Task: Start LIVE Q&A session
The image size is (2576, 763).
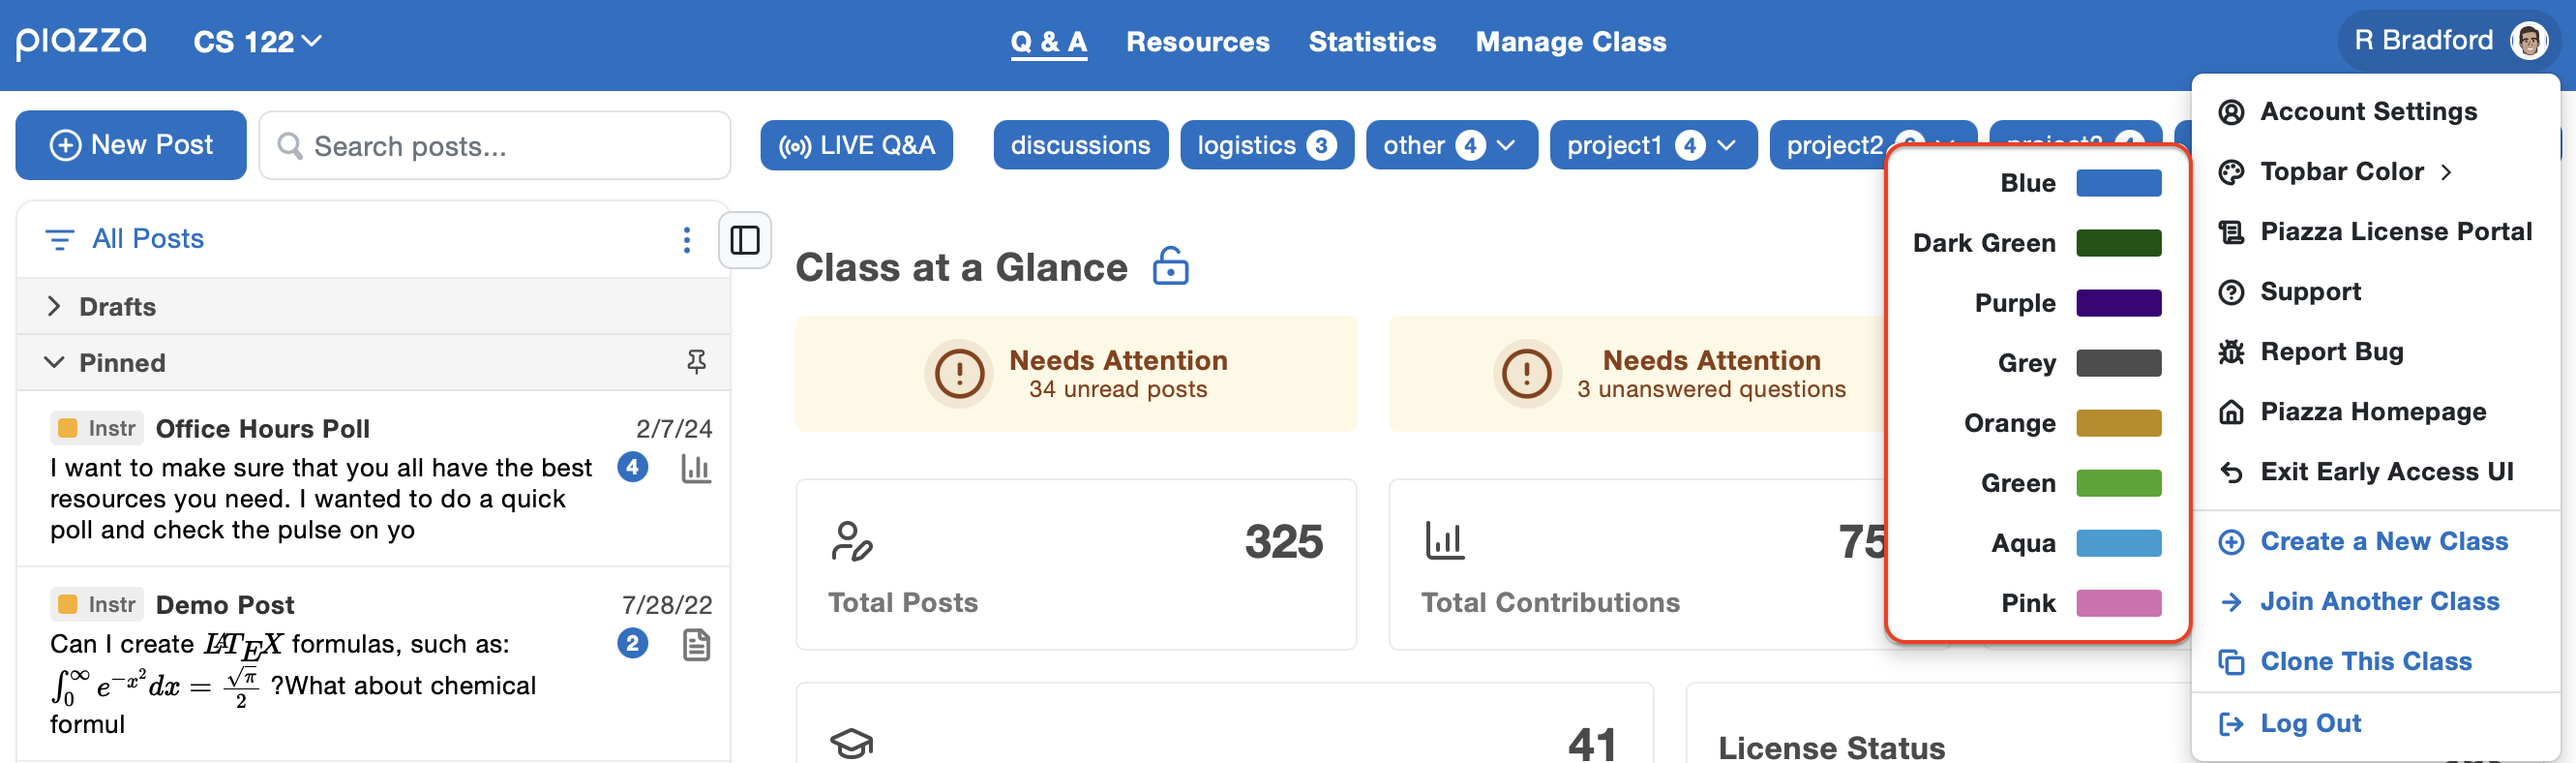Action: (856, 146)
